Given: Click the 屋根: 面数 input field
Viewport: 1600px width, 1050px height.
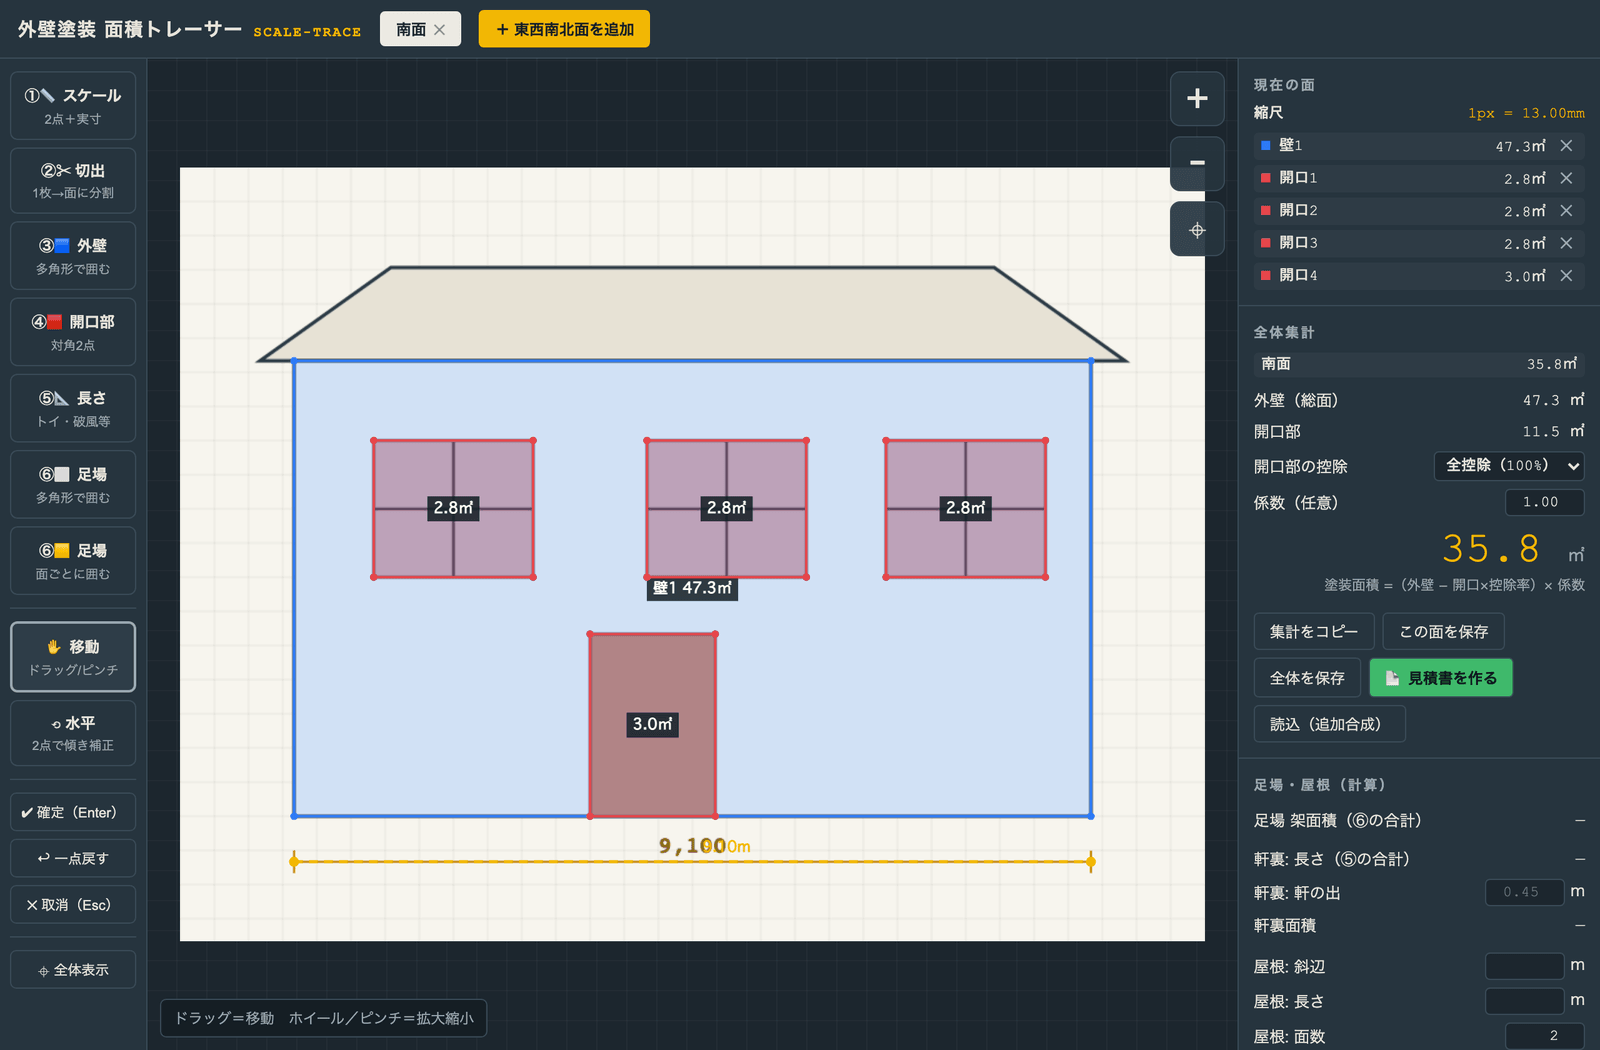Looking at the screenshot, I should (1544, 1036).
